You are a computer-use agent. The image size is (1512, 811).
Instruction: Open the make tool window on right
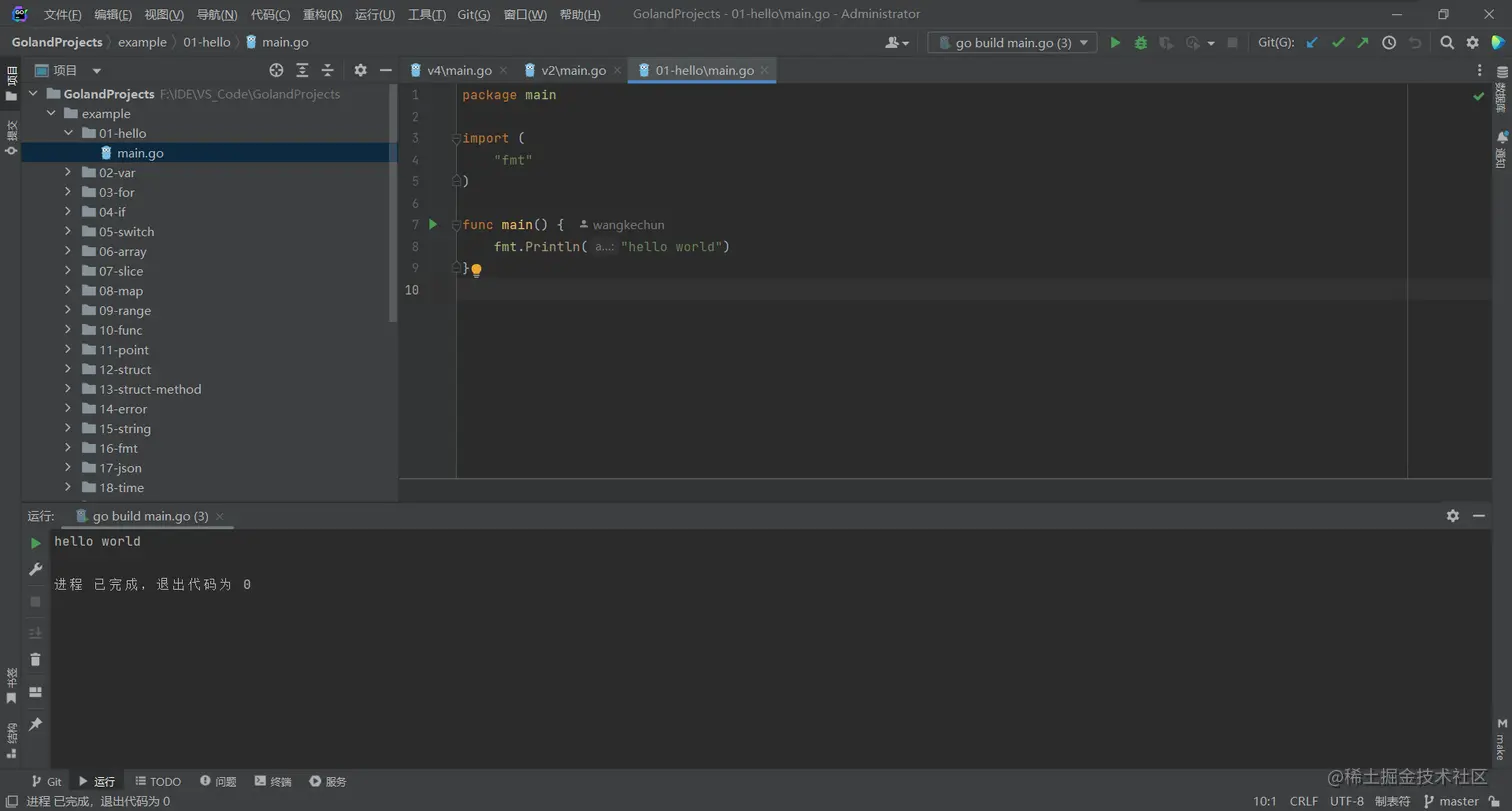tap(1500, 739)
